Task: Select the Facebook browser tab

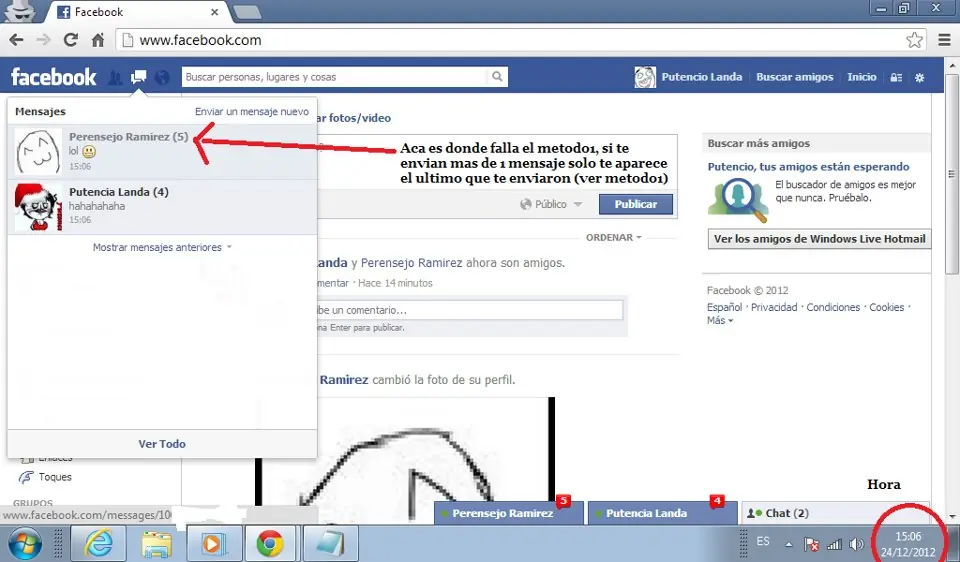Action: pyautogui.click(x=138, y=12)
